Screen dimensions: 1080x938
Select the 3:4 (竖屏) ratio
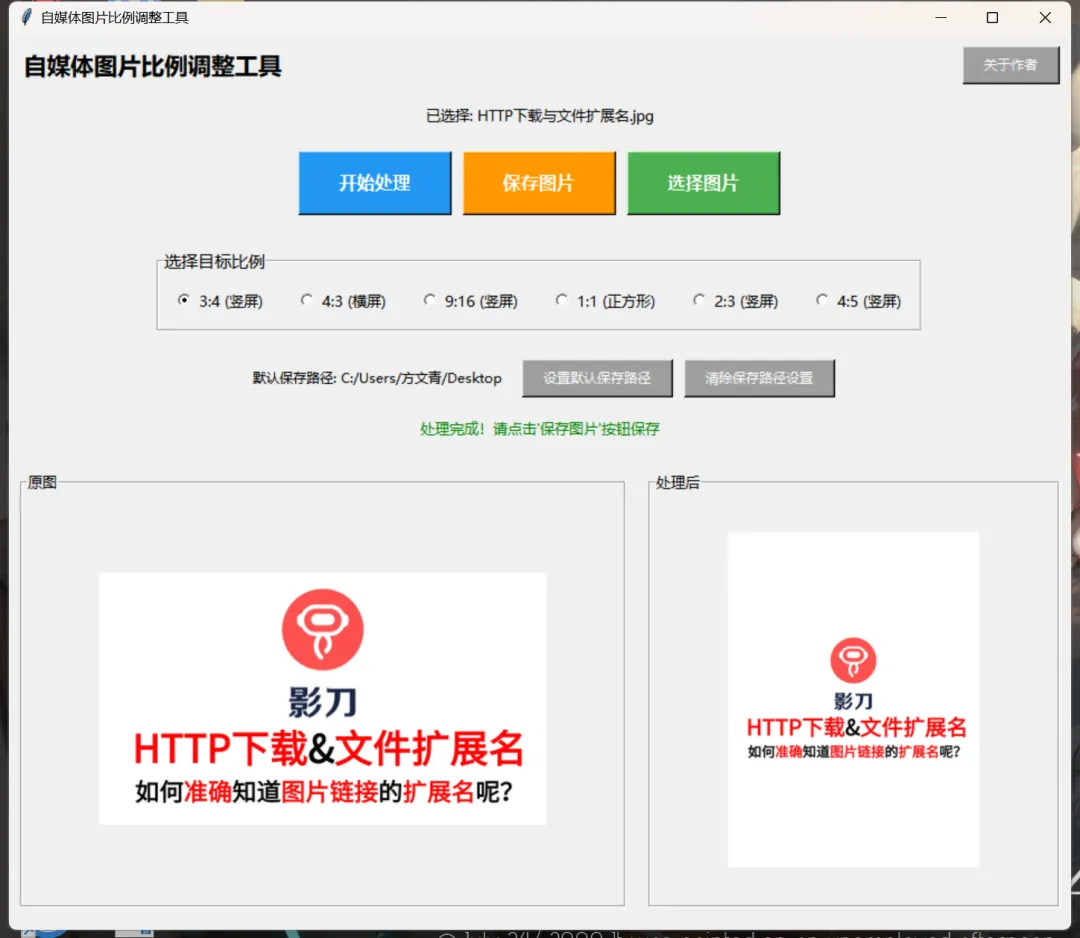coord(220,301)
